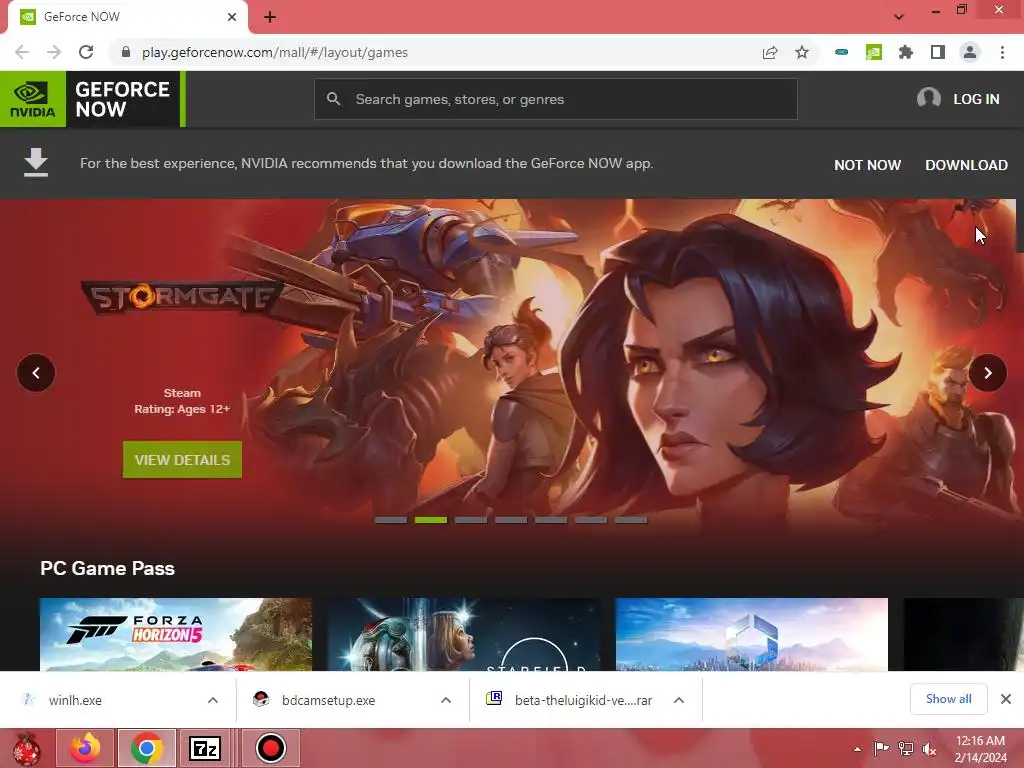This screenshot has width=1024, height=768.
Task: Select third carousel indicator
Action: (x=471, y=520)
